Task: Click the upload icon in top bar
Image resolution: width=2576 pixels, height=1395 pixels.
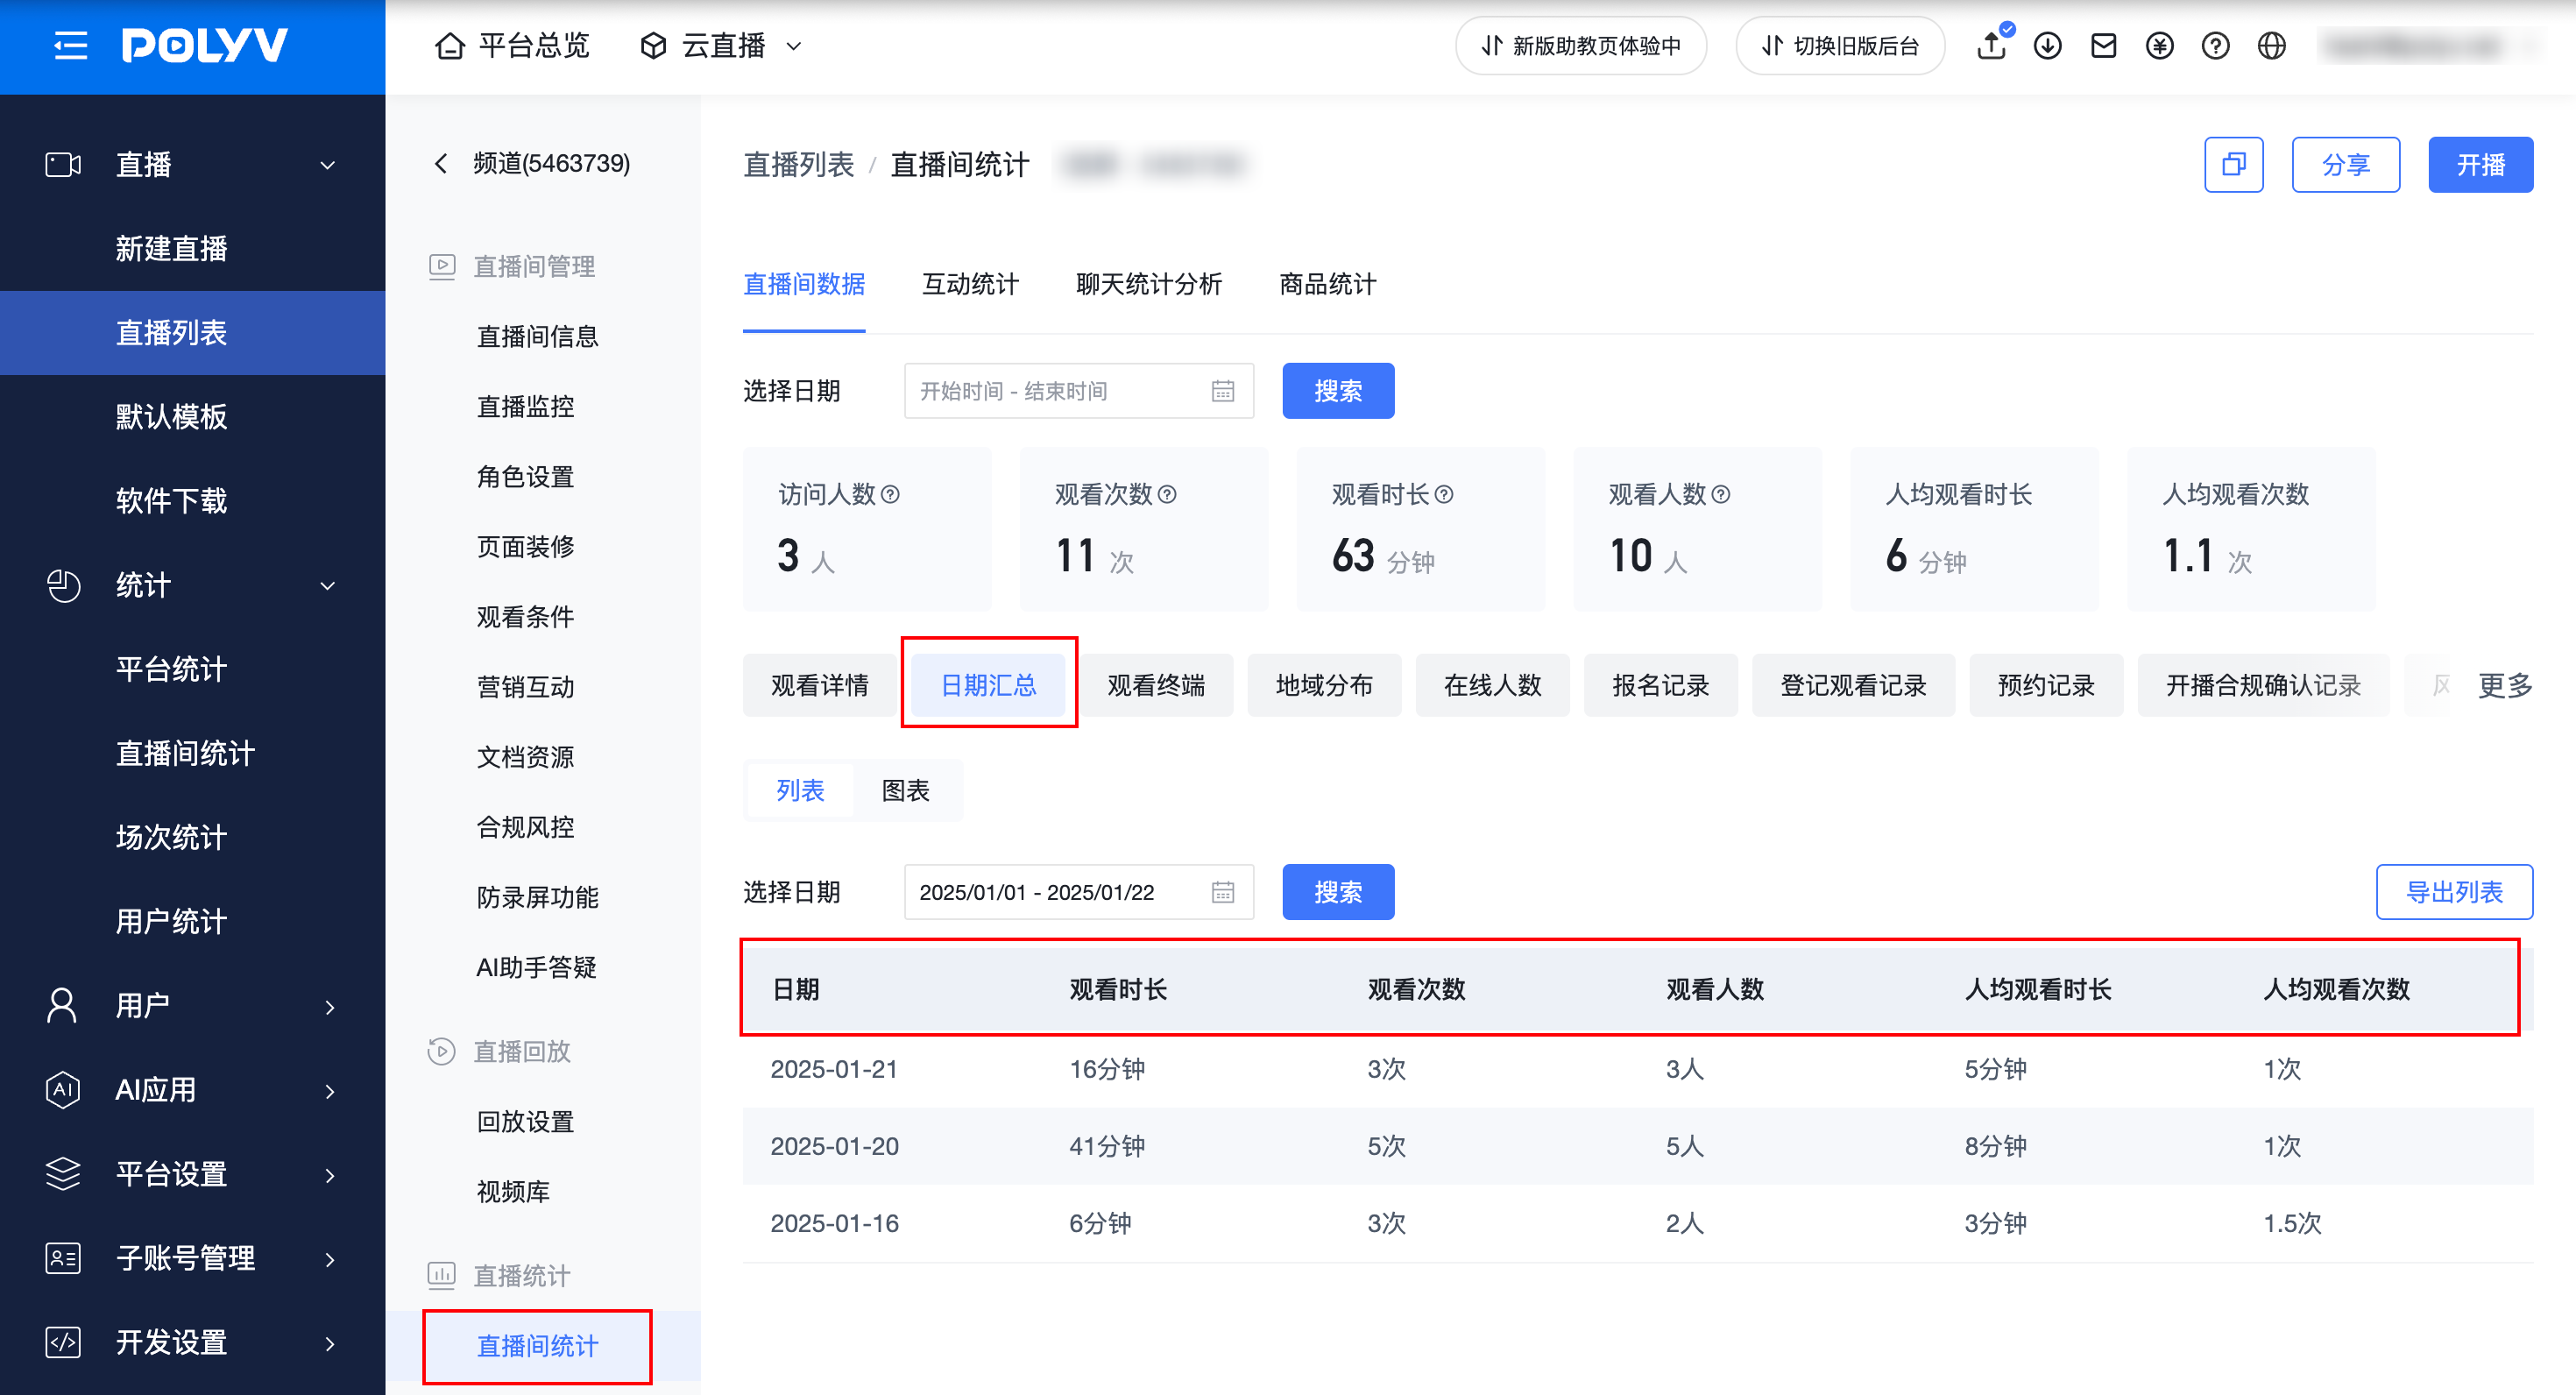Action: coord(1992,46)
